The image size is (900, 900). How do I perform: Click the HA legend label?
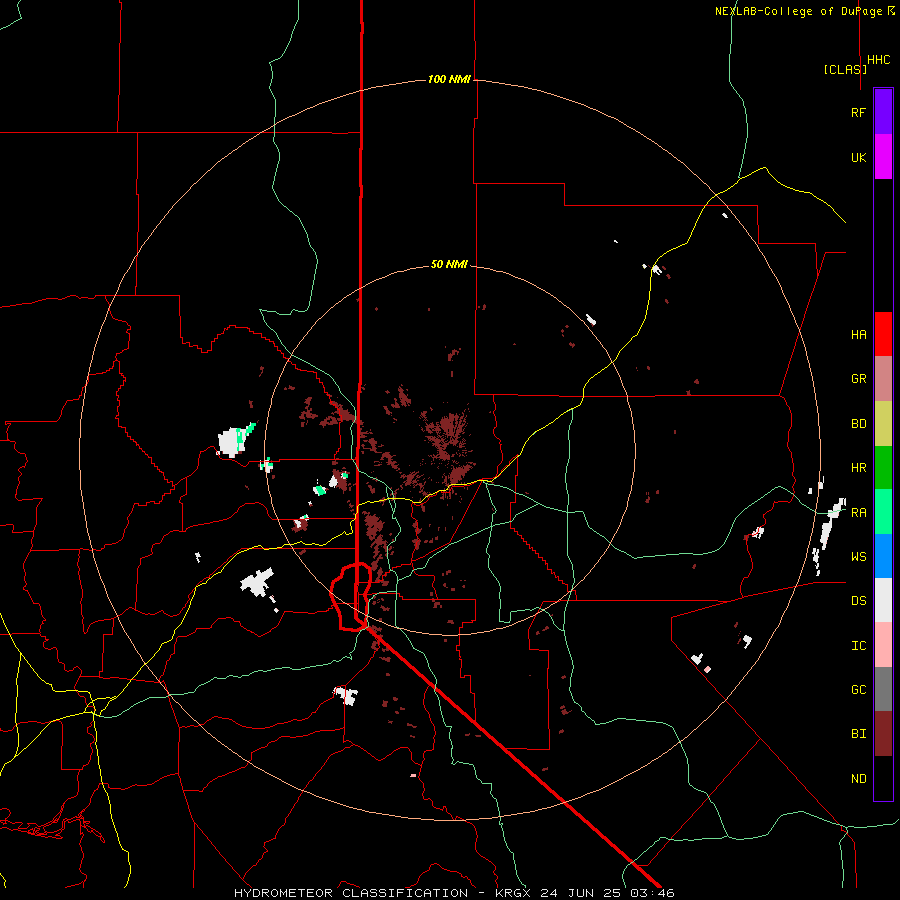(858, 334)
